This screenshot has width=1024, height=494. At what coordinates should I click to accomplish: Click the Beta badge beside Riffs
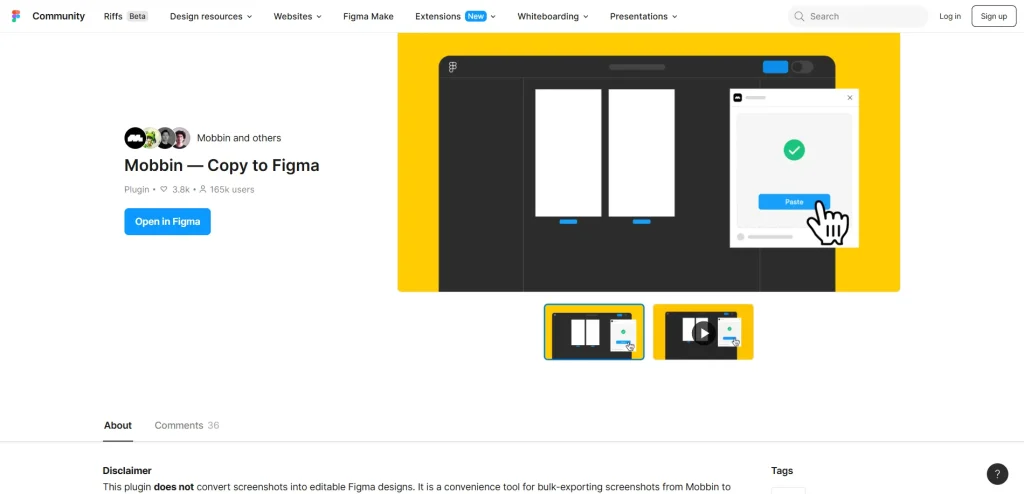click(x=137, y=16)
